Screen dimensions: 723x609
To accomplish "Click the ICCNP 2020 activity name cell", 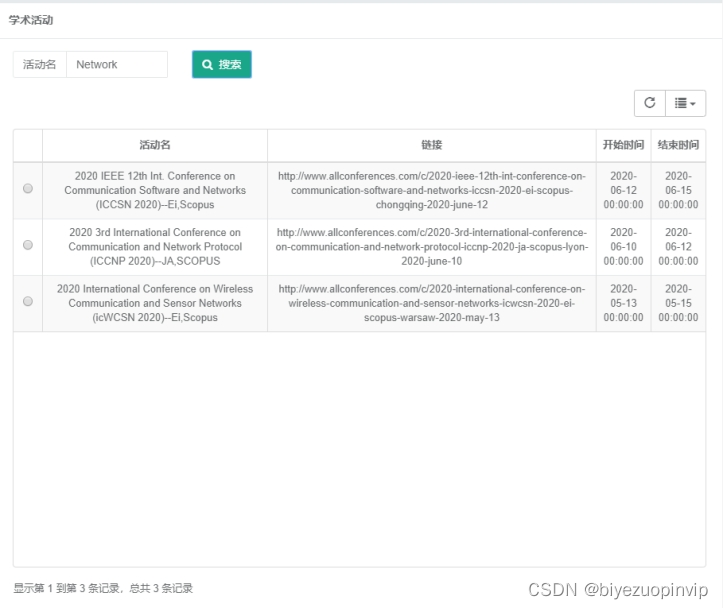I will [155, 247].
